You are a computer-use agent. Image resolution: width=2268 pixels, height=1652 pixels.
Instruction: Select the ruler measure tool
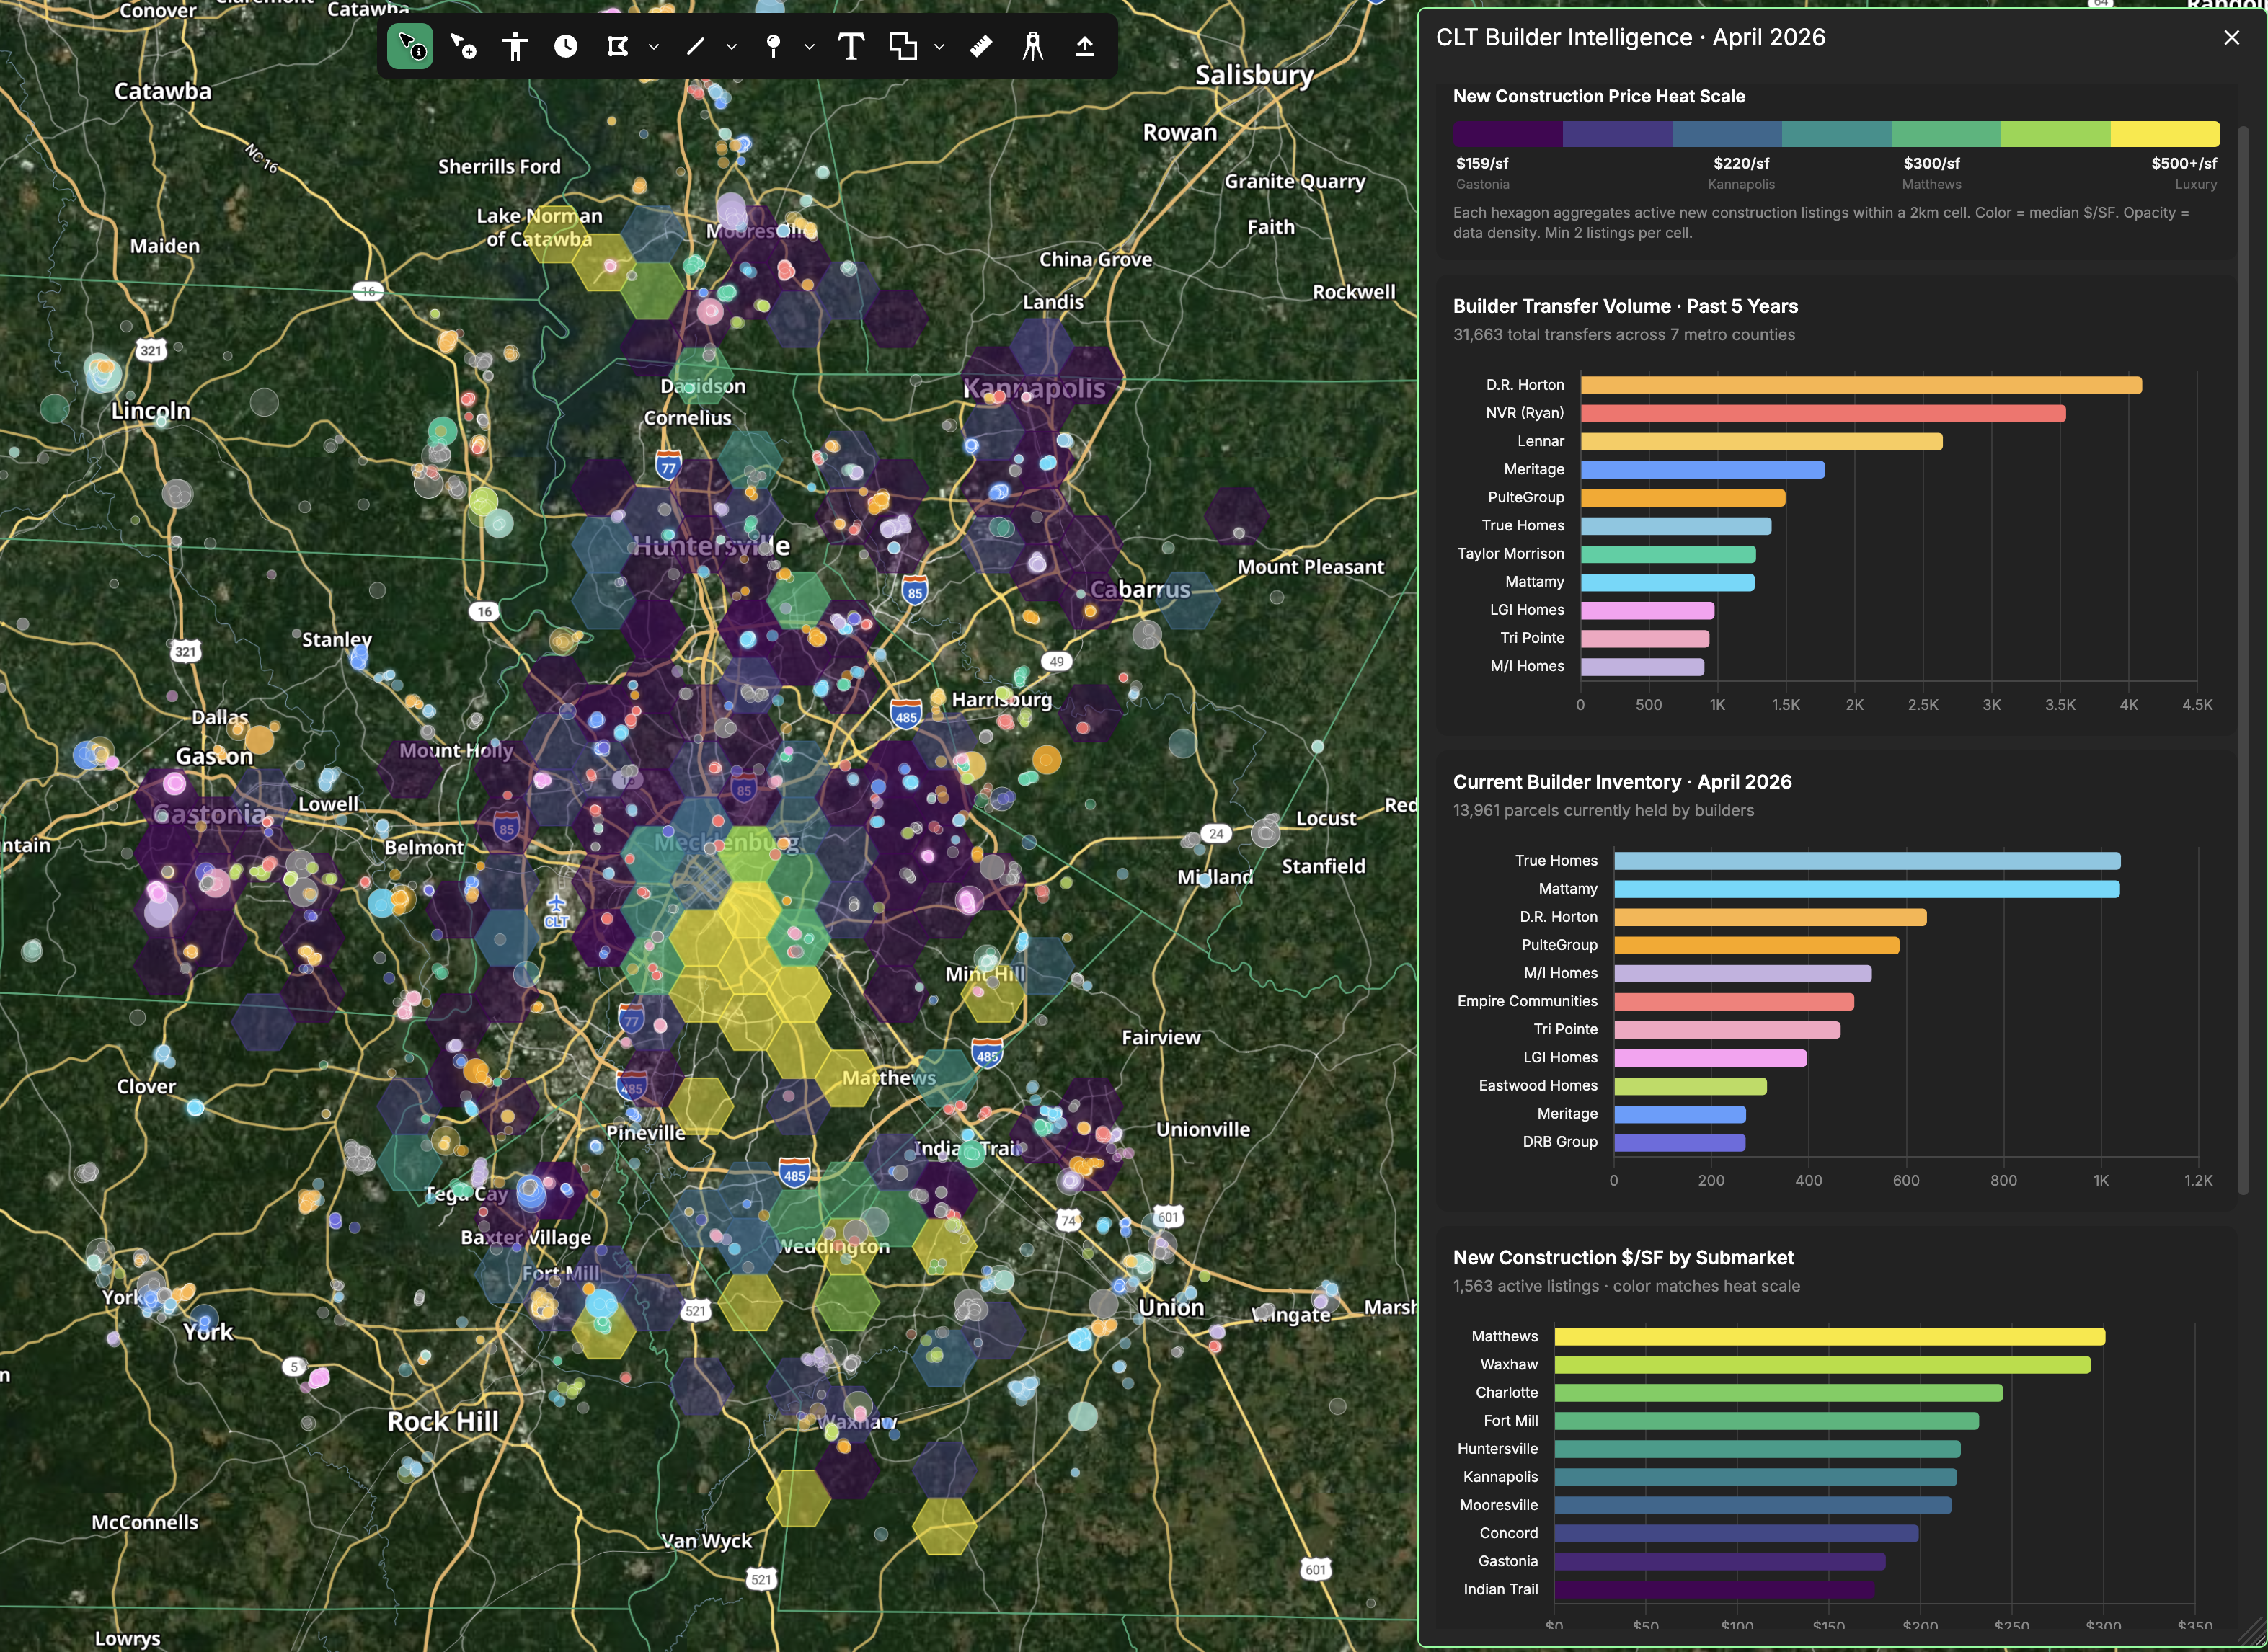click(981, 46)
